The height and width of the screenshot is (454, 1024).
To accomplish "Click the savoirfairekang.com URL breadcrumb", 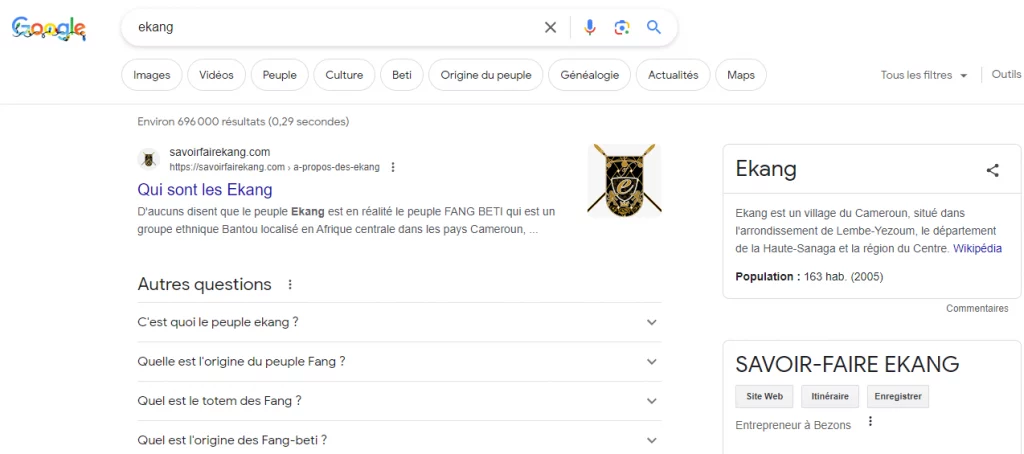I will [274, 167].
